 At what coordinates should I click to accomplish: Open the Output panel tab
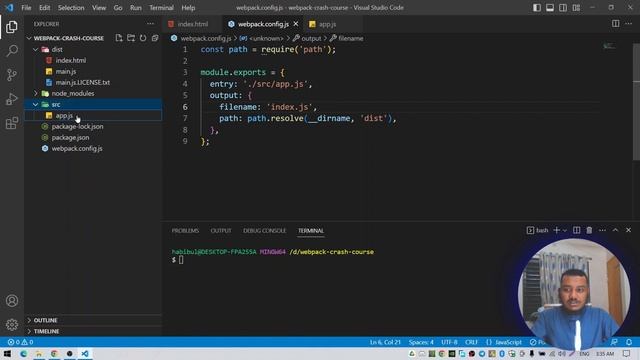click(221, 231)
